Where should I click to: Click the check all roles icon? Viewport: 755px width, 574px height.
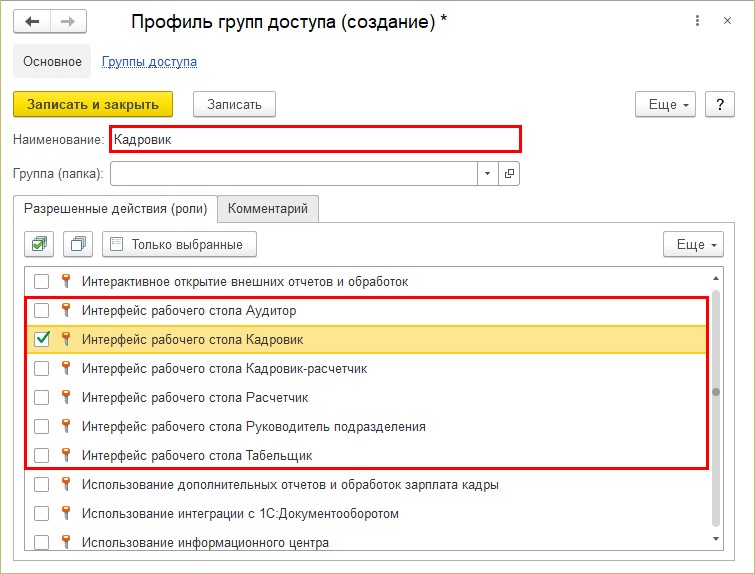pyautogui.click(x=39, y=244)
